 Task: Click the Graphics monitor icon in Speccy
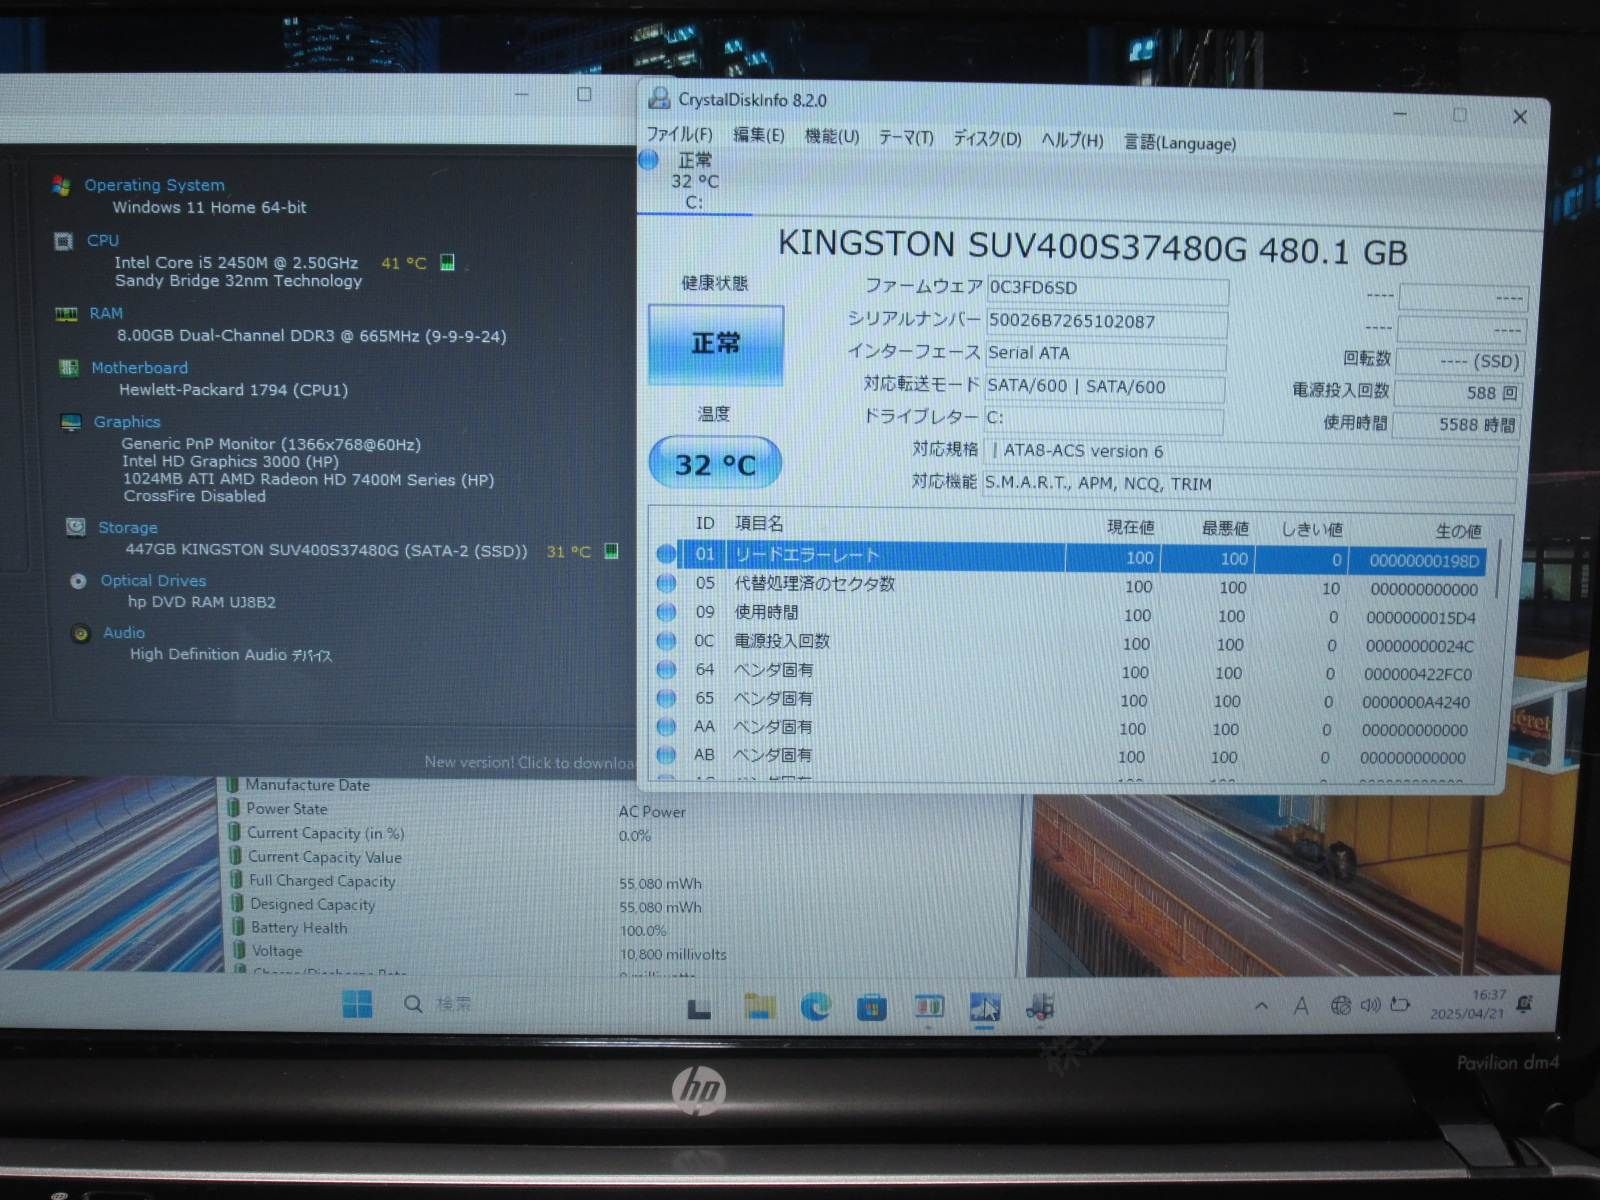point(70,422)
